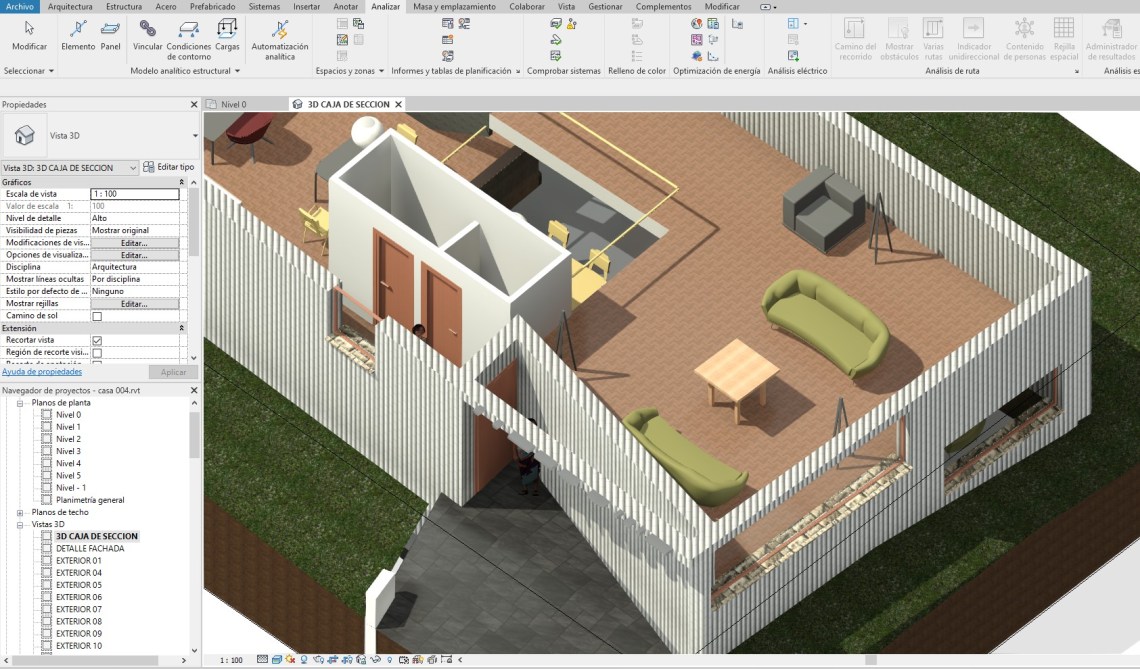Viewport: 1140px width, 669px height.
Task: Expand the Planos de techo tree node
Action: 20,512
